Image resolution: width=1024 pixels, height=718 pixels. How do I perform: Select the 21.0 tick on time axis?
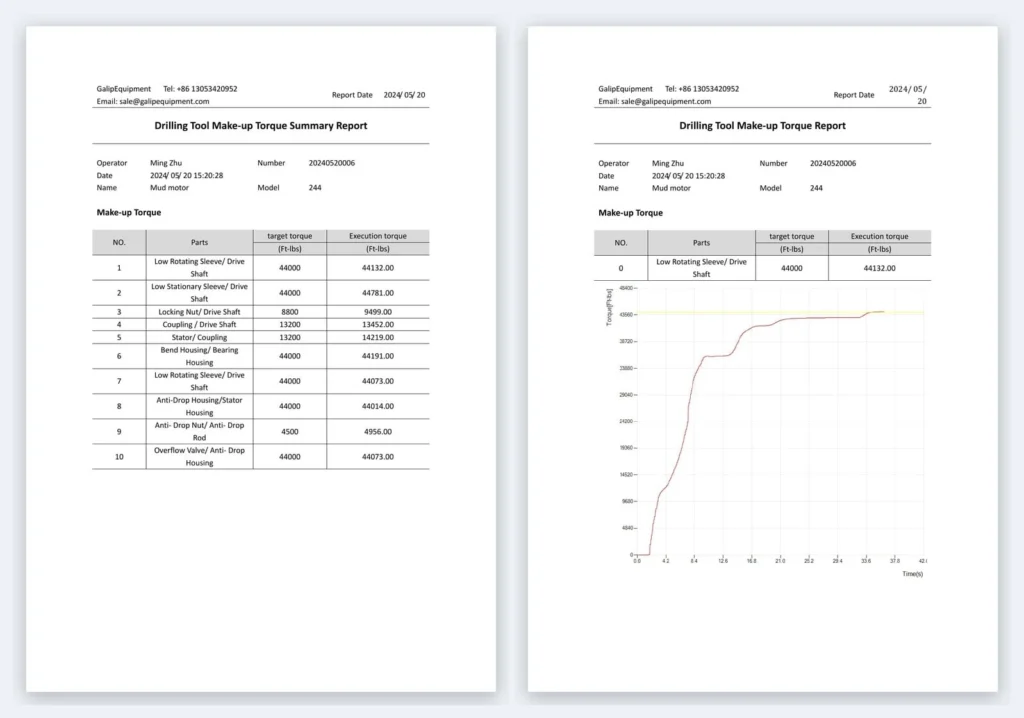tap(780, 561)
